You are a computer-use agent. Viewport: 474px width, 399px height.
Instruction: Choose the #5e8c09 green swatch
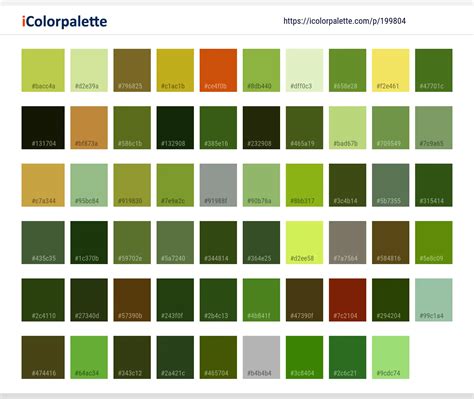434,242
